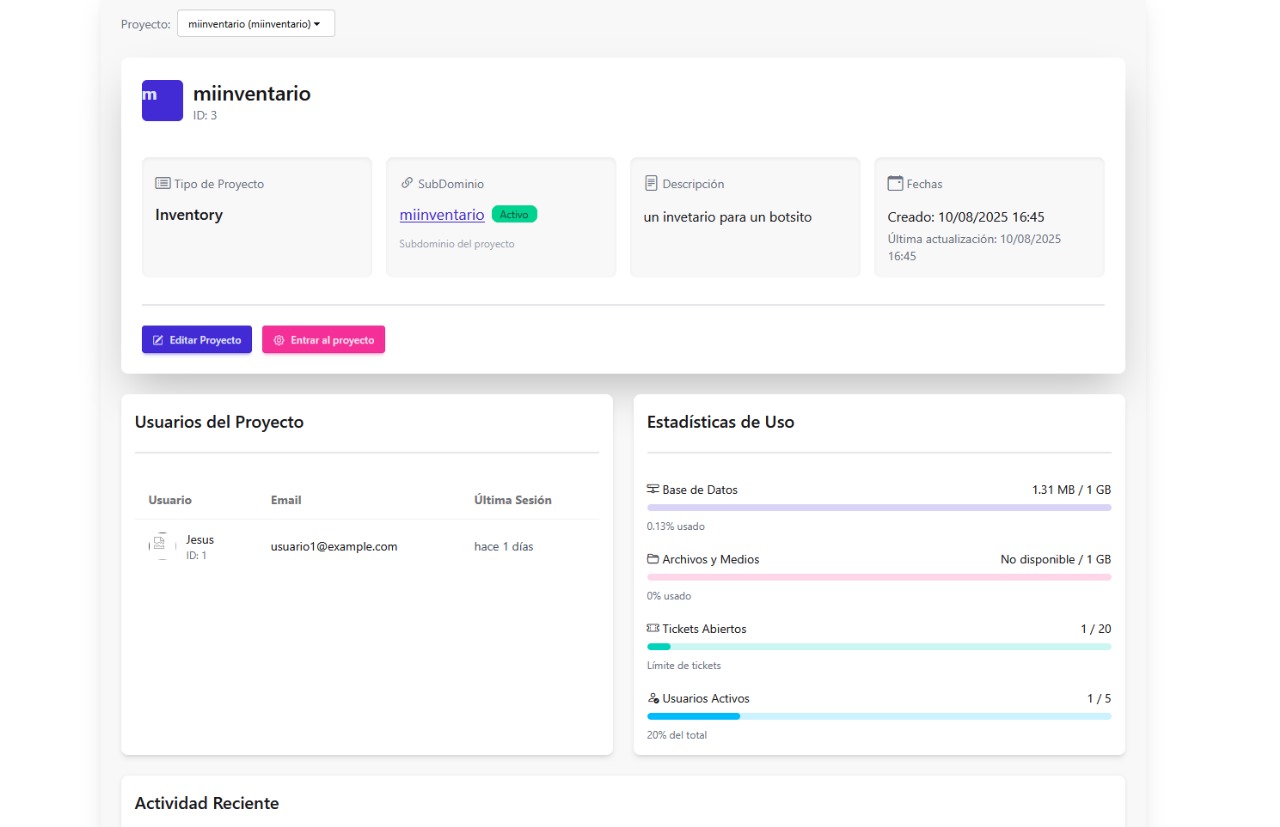Click the Usuarios Activos person icon
Viewport: 1280px width, 827px height.
[x=653, y=699]
